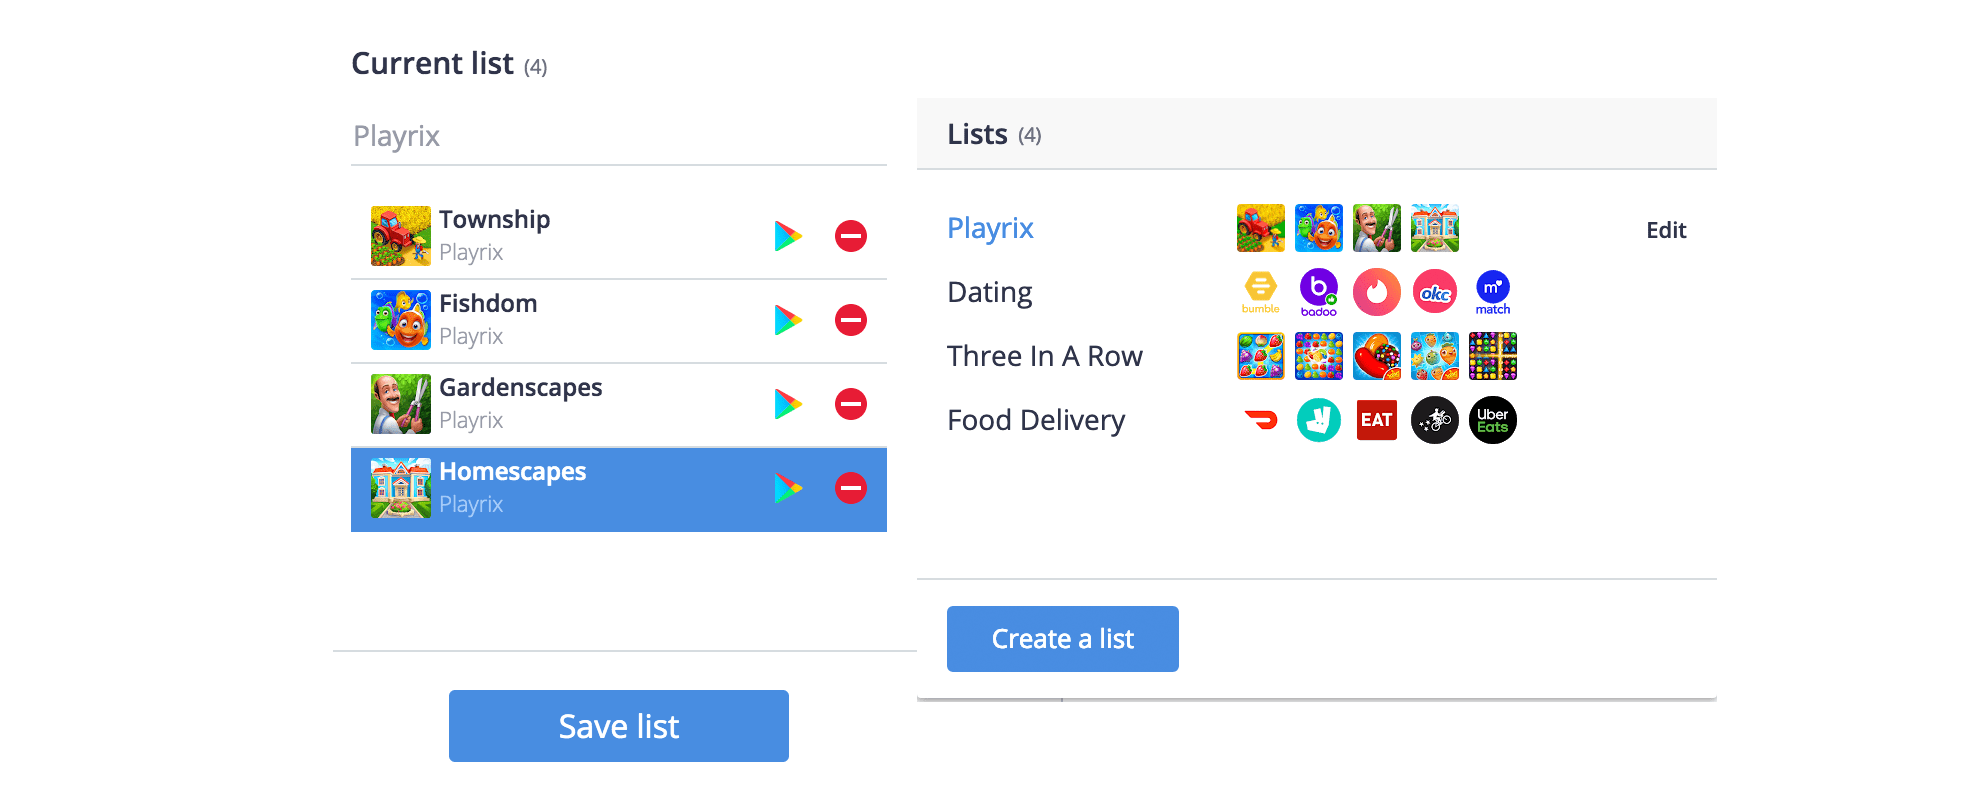Remove Homescapes from the current list

point(851,488)
